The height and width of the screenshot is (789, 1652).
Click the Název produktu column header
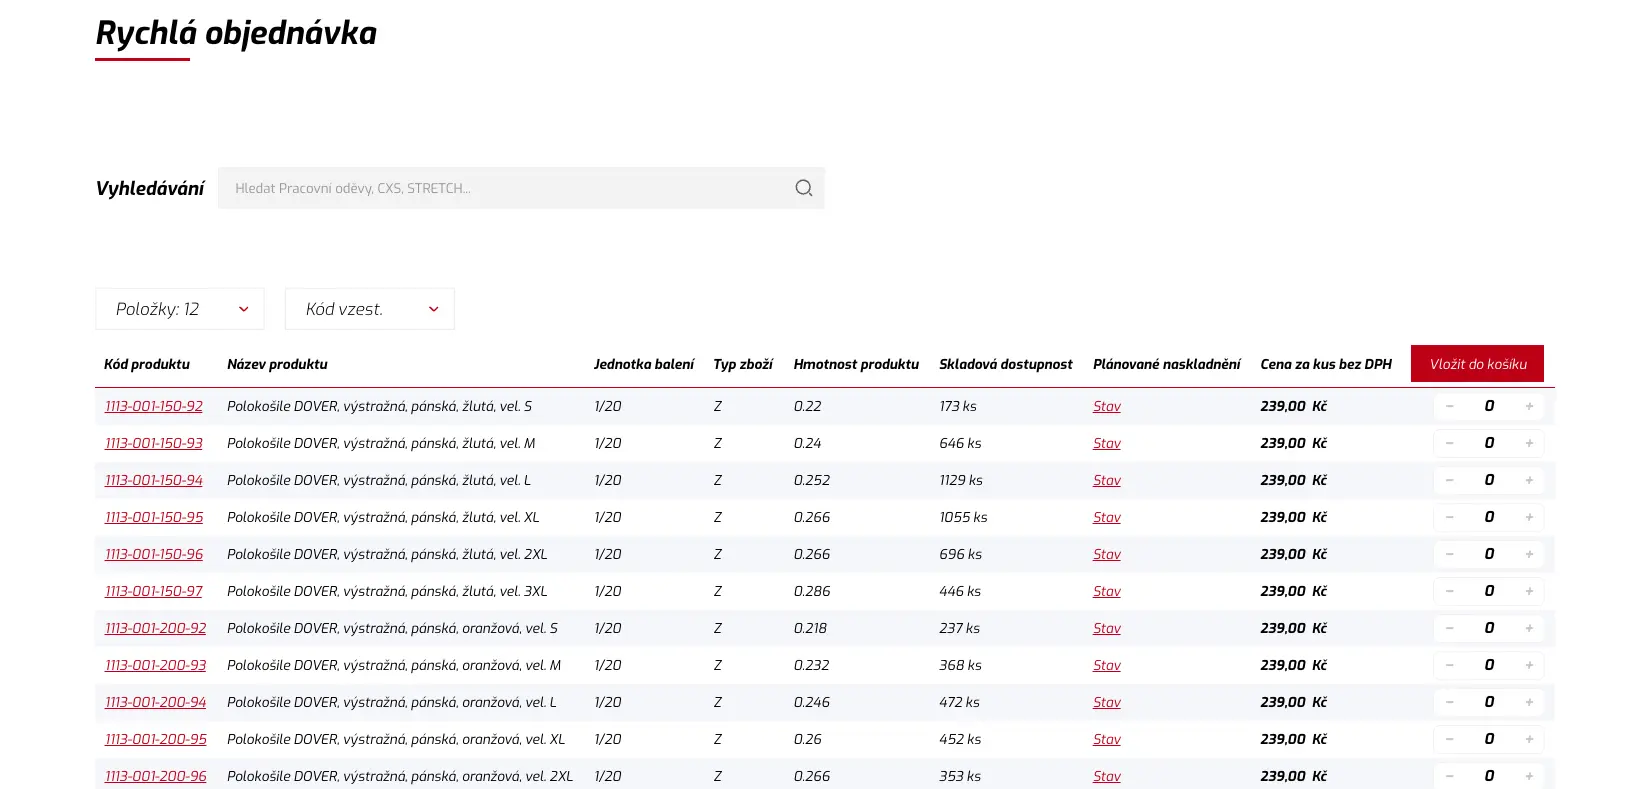[277, 364]
